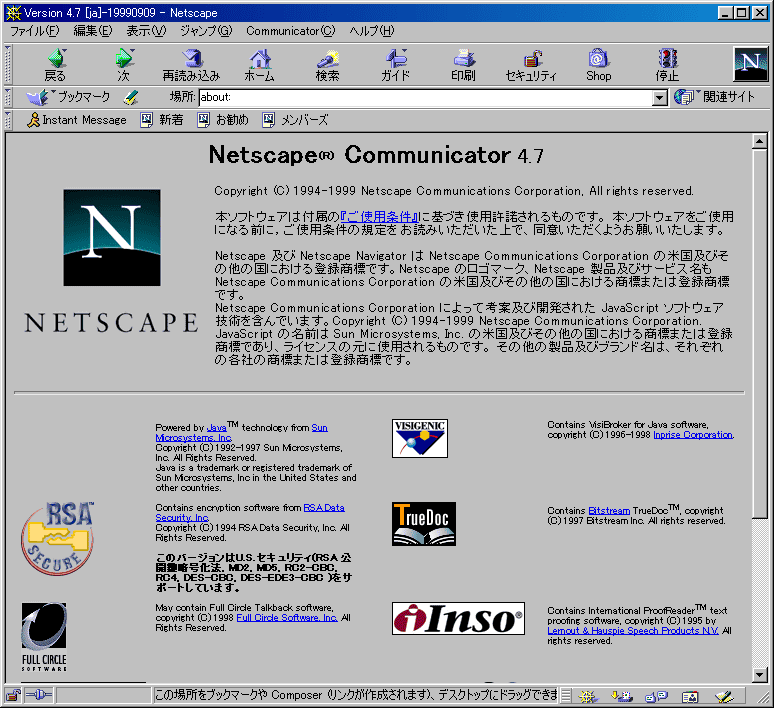774x708 pixels.
Task: Open ヘルプ(H) menu
Action: (372, 31)
